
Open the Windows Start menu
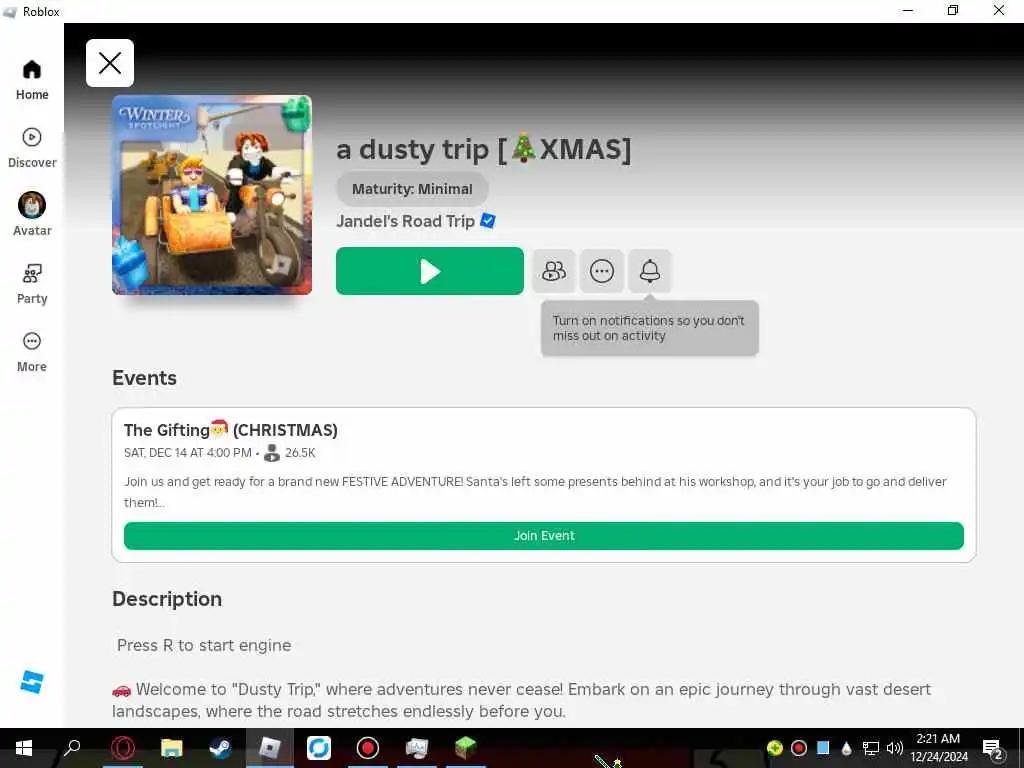[24, 748]
